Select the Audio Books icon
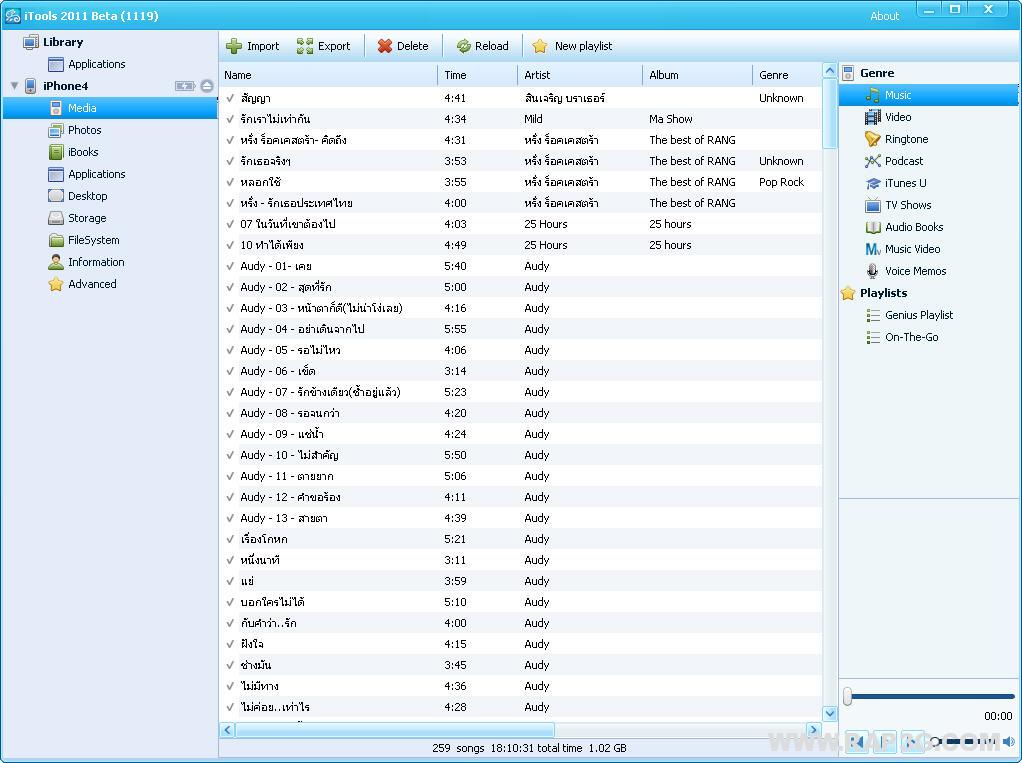The width and height of the screenshot is (1022, 763). pos(873,227)
